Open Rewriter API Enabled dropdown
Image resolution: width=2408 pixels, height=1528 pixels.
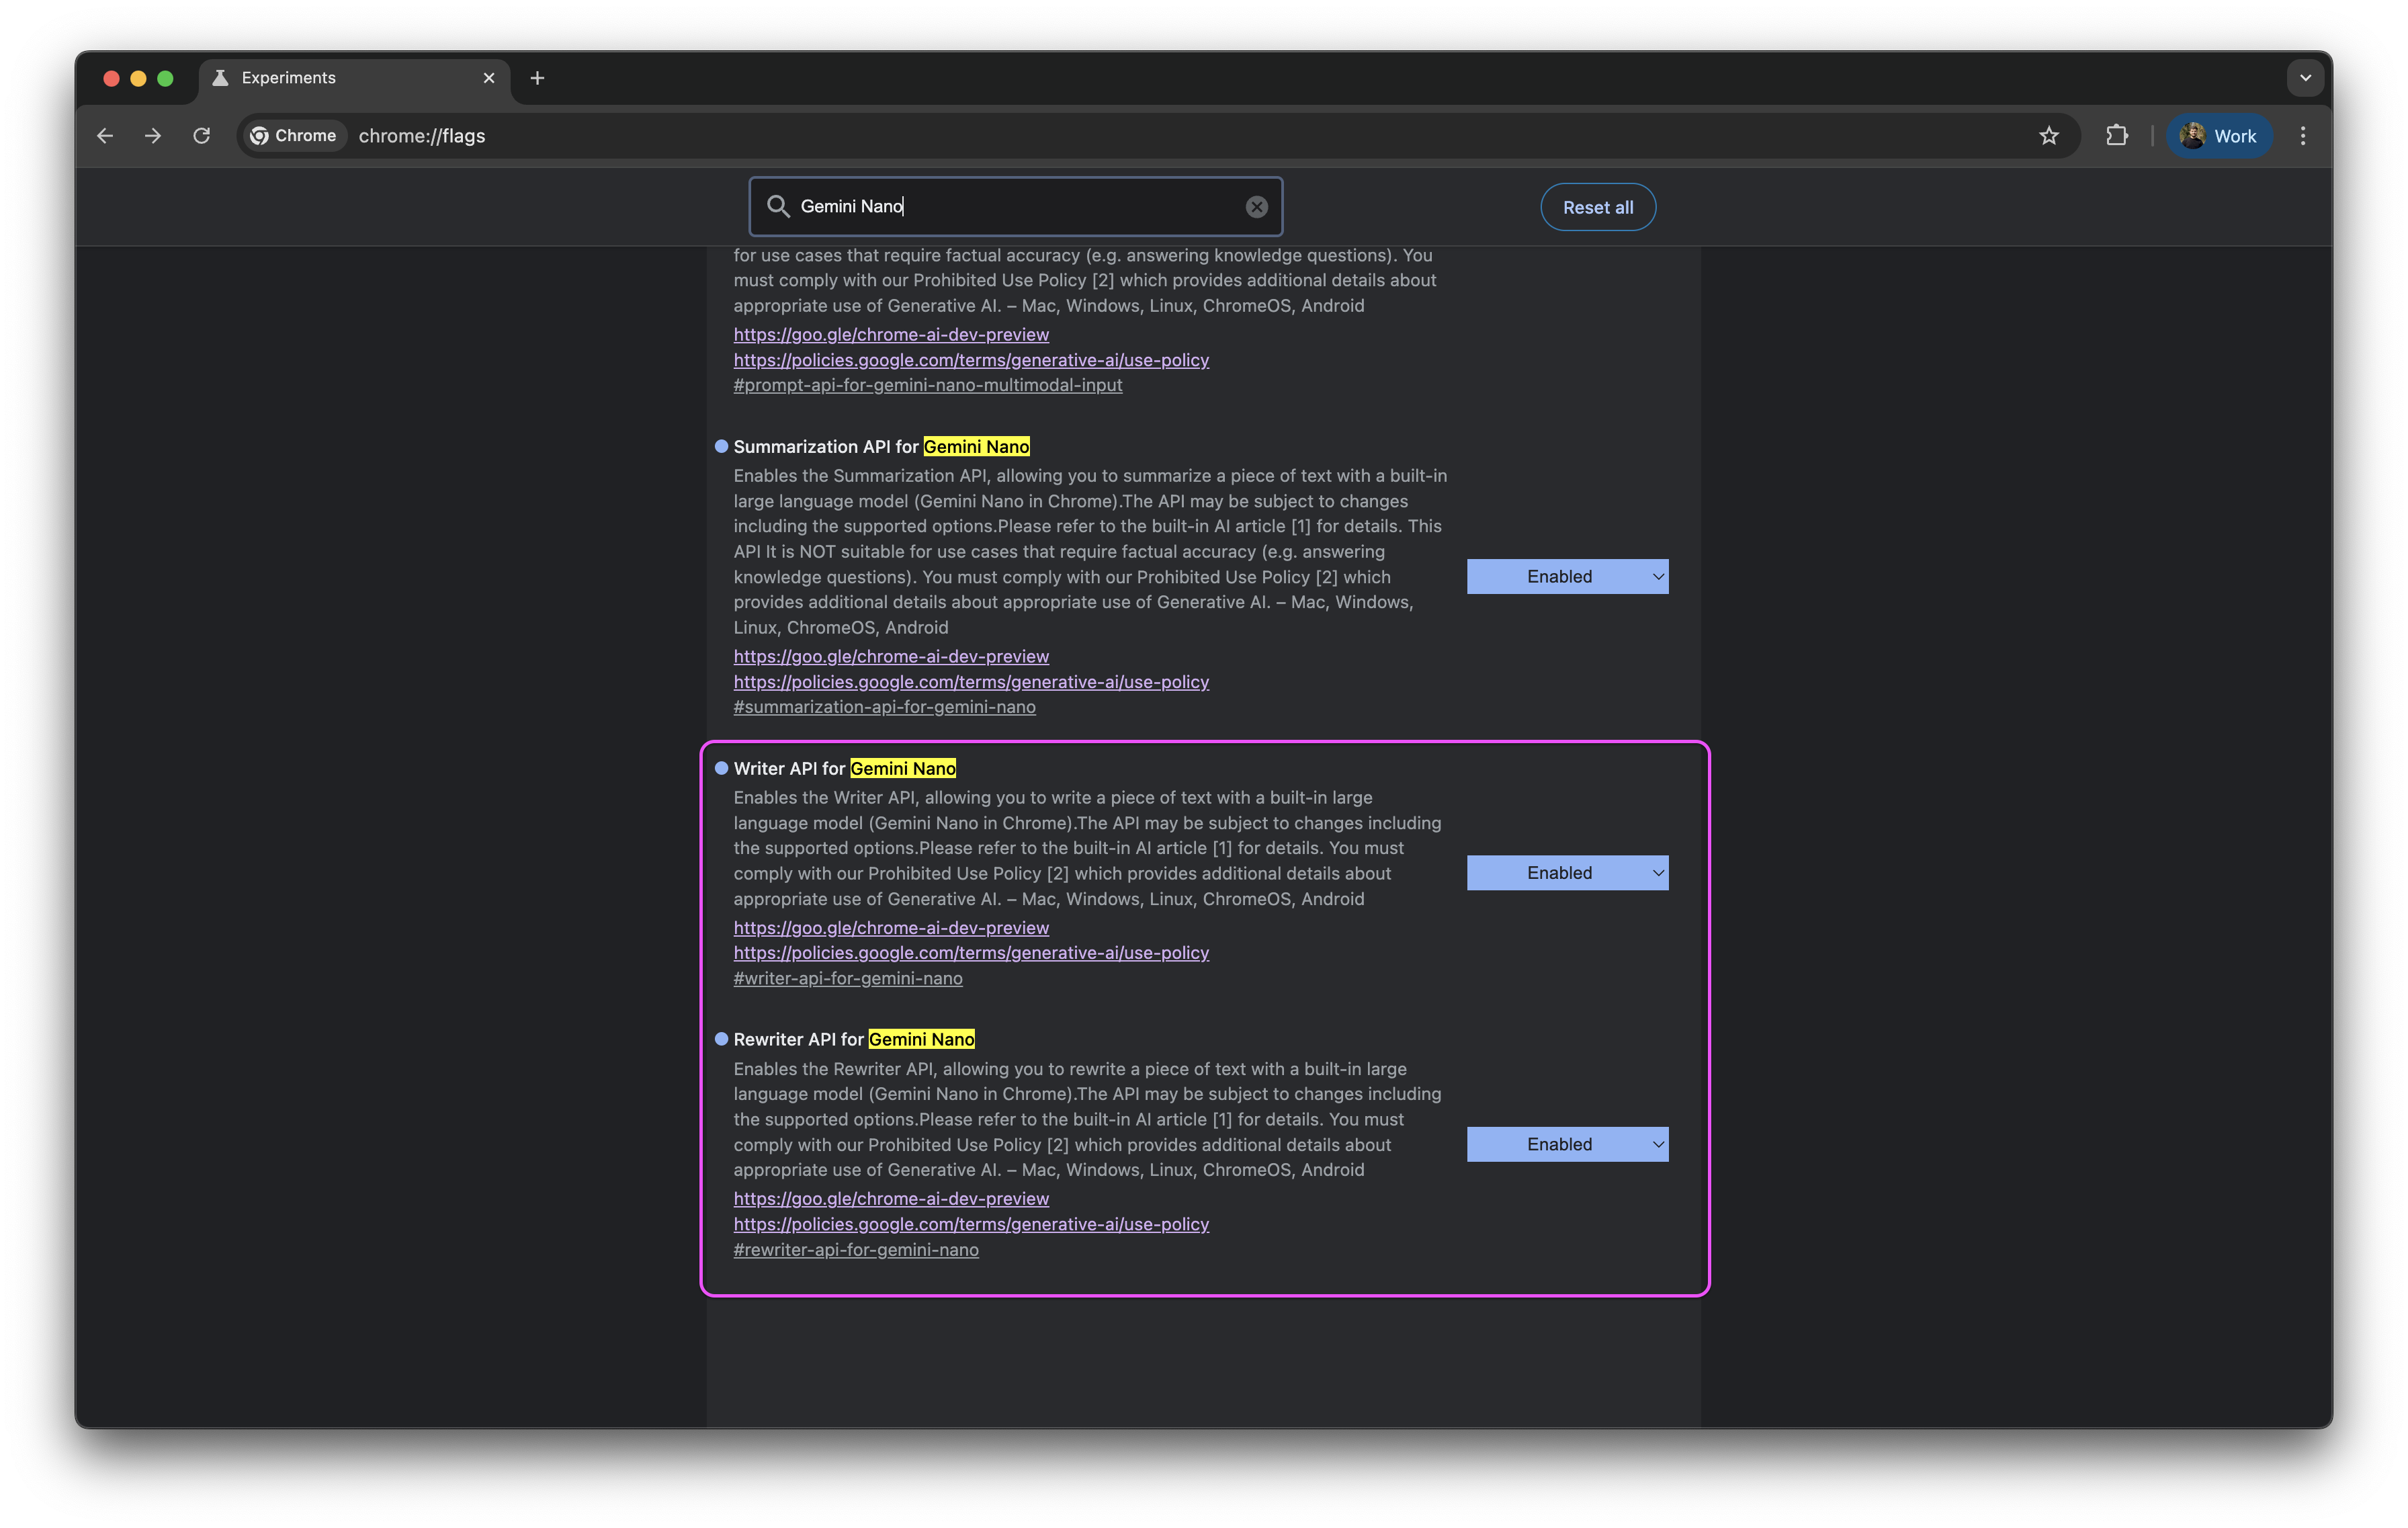pyautogui.click(x=1567, y=1145)
